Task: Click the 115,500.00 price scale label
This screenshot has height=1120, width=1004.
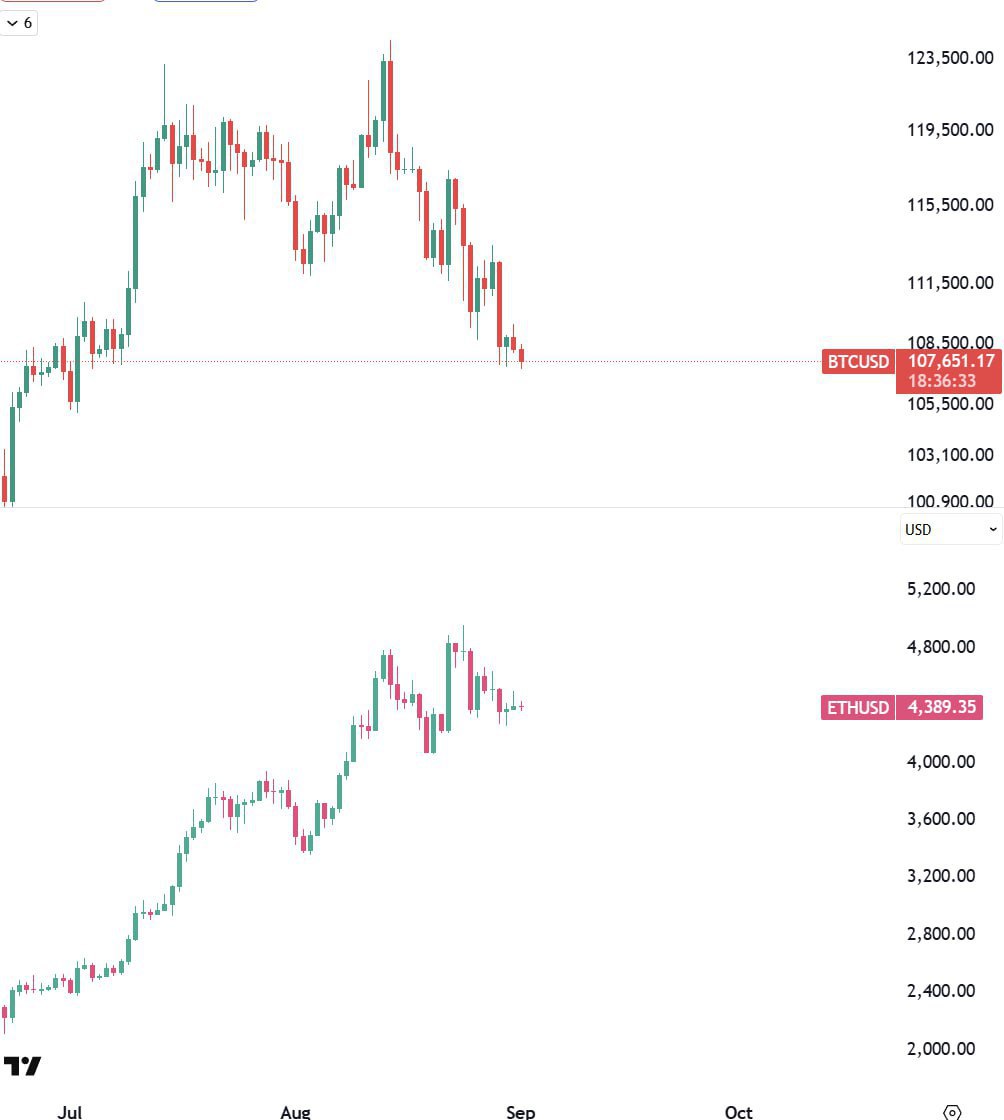Action: pos(950,205)
